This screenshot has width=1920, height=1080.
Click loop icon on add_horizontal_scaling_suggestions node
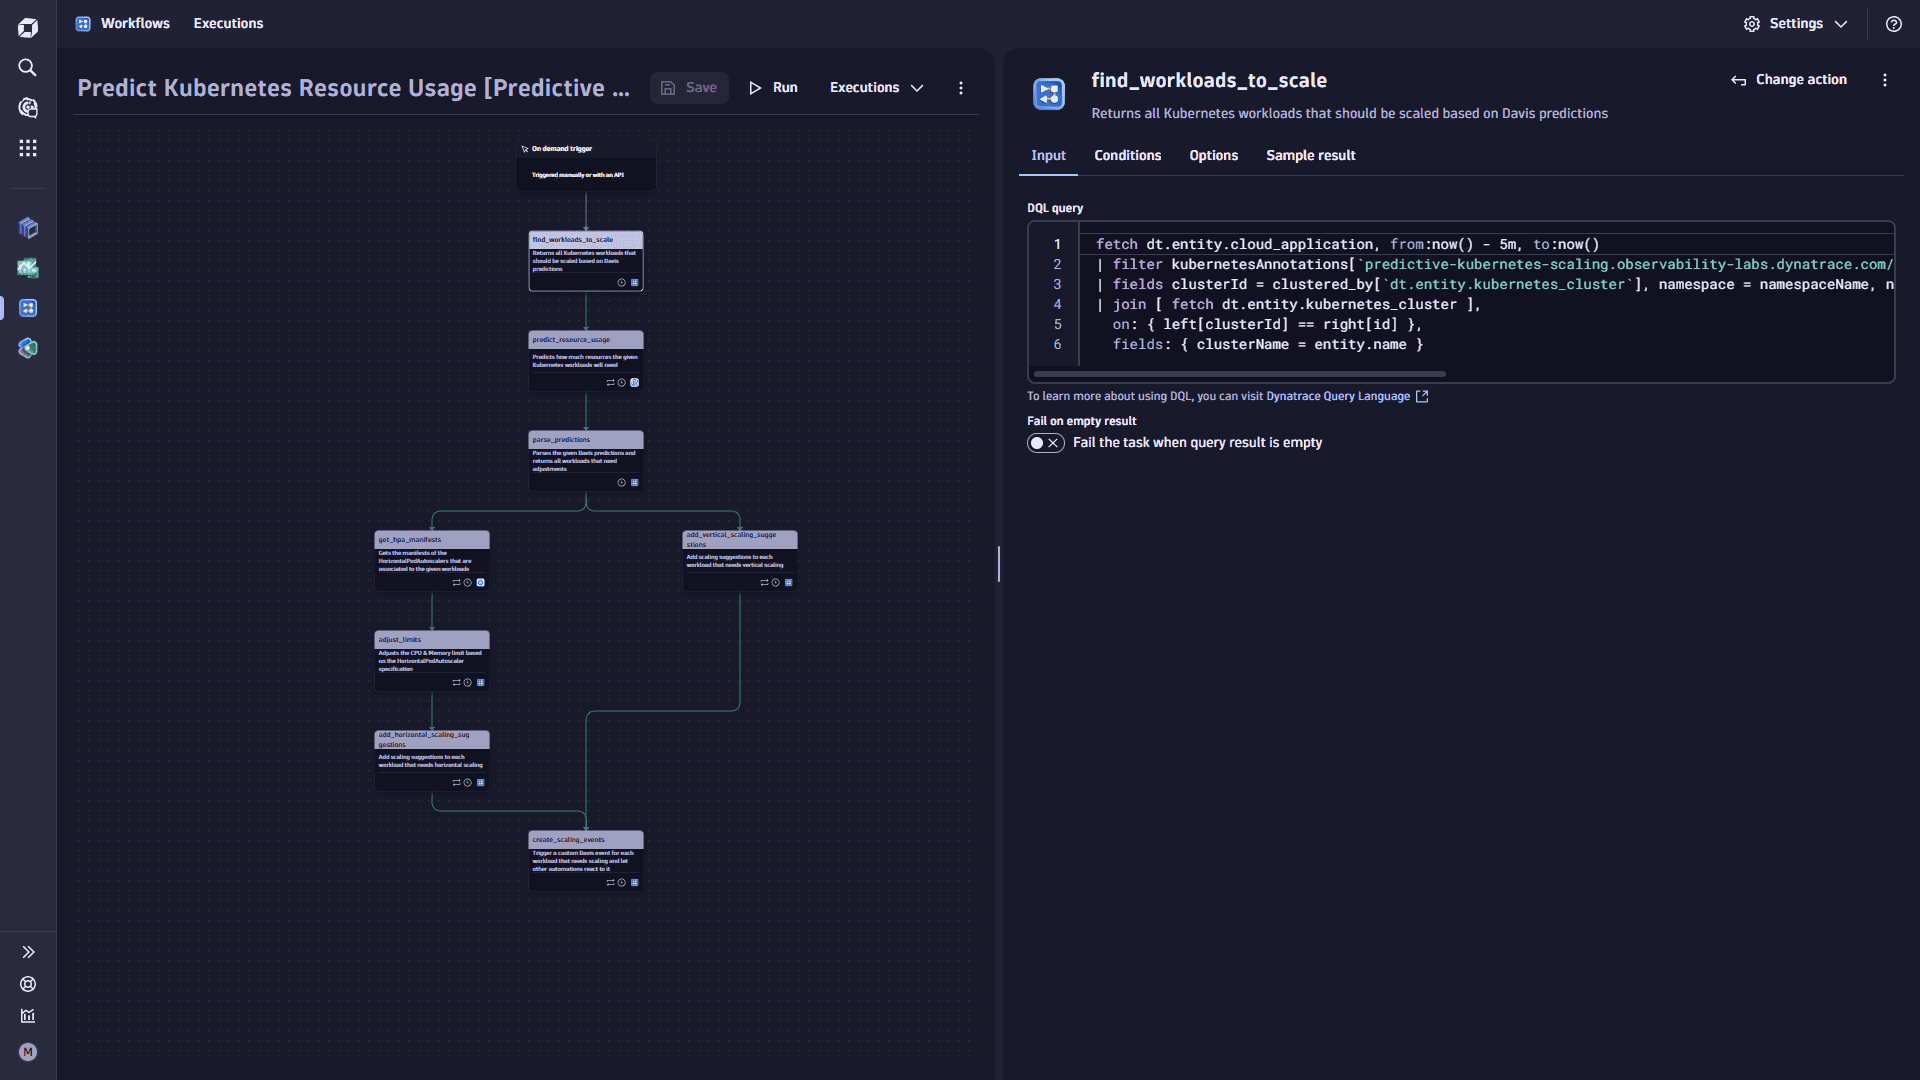456,783
